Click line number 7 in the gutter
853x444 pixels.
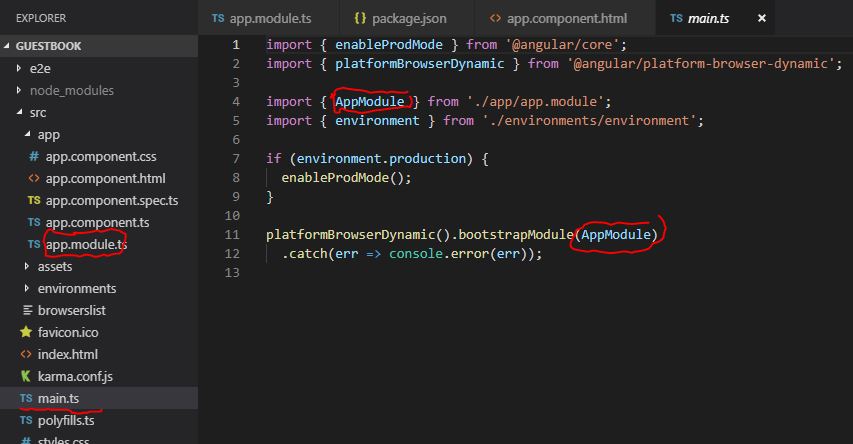[235, 159]
